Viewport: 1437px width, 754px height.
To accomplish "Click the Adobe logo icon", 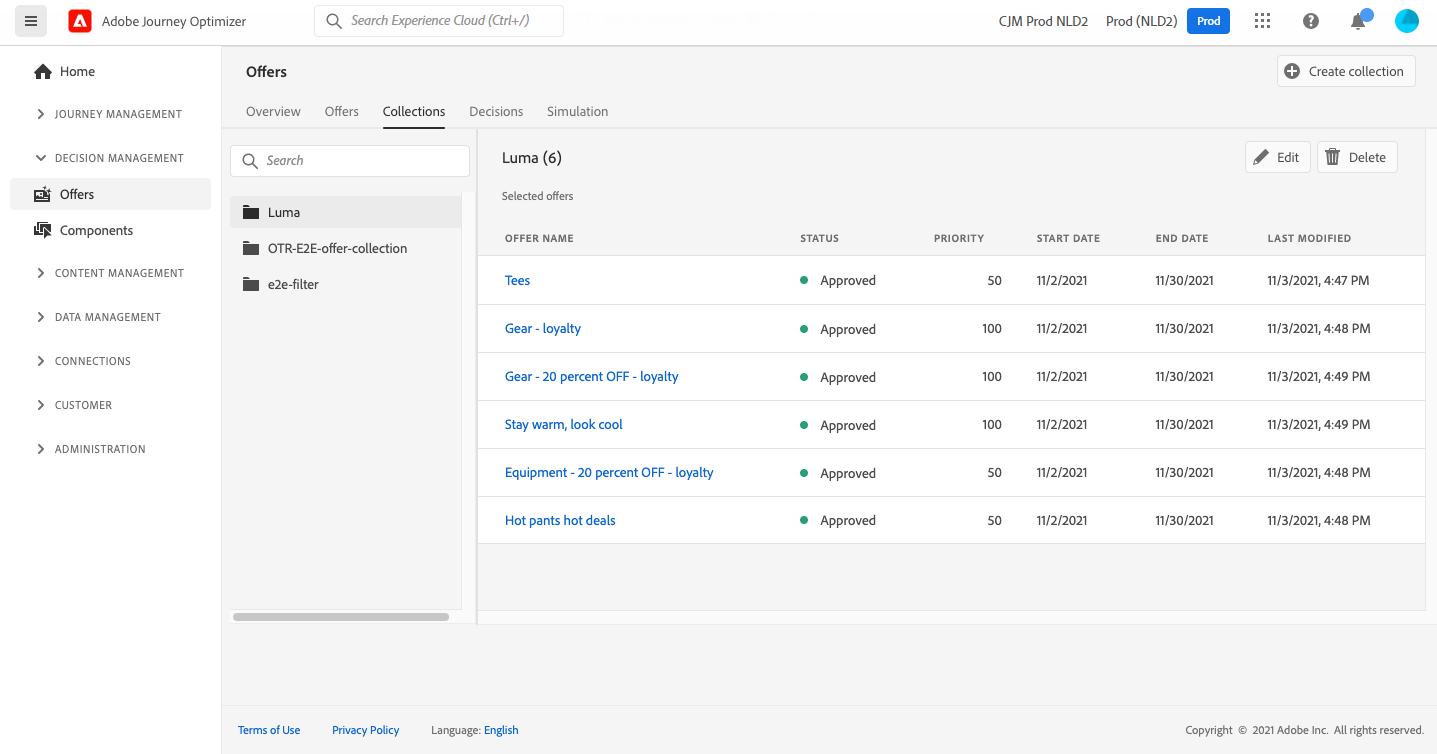I will tap(80, 21).
